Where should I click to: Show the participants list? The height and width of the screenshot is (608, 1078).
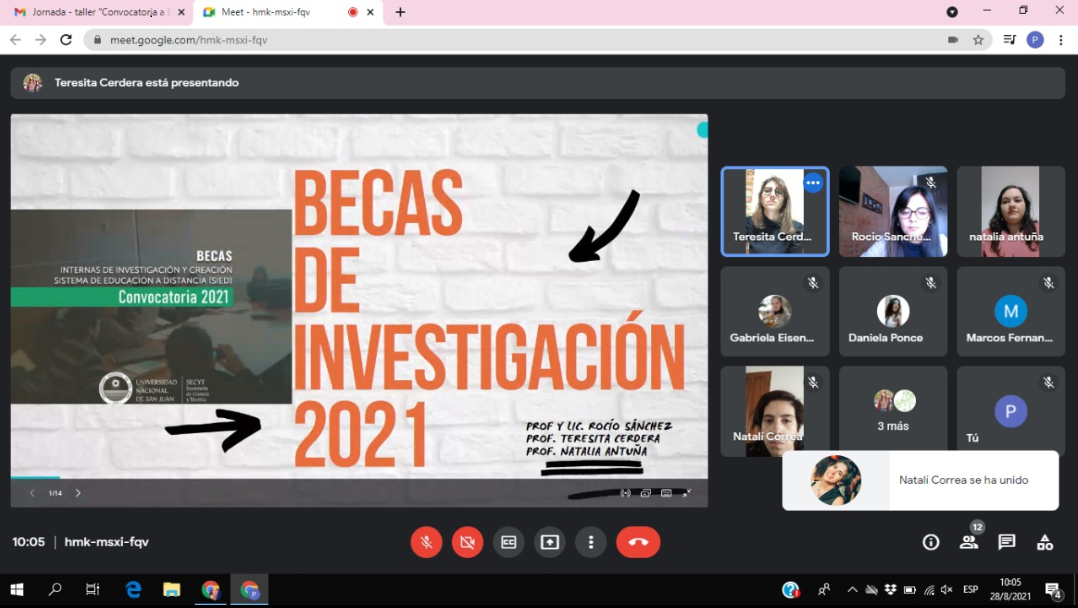pos(968,542)
